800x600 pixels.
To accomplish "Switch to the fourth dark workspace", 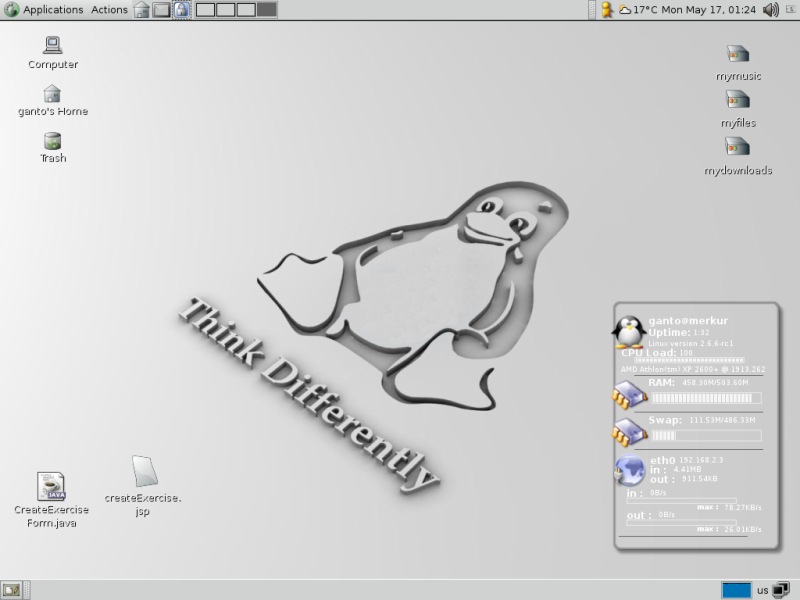I will point(267,10).
